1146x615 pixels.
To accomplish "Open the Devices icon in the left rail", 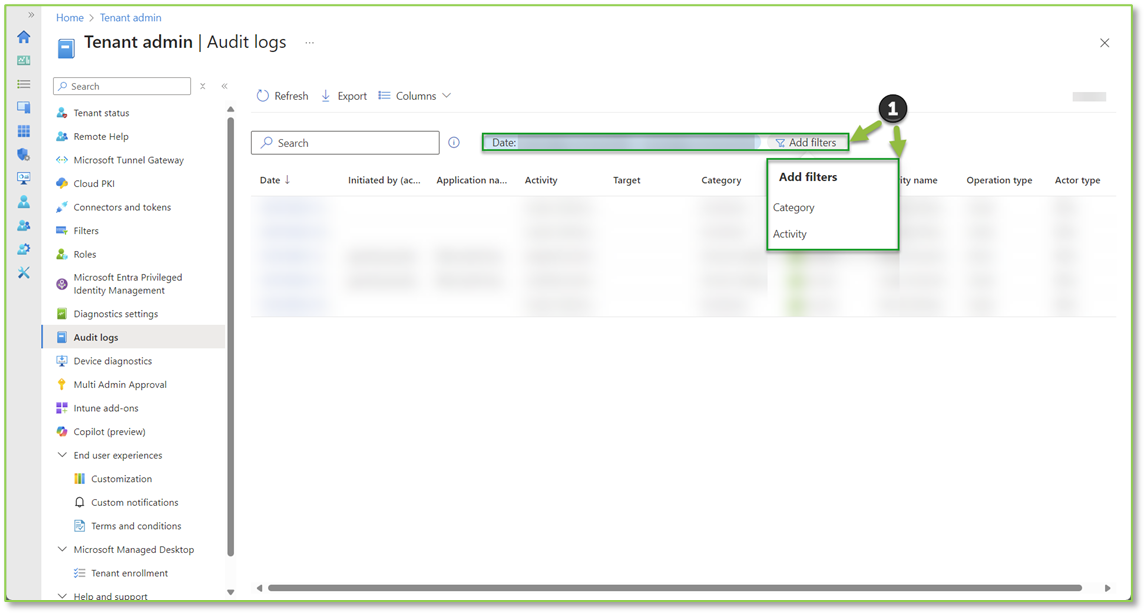I will point(24,107).
